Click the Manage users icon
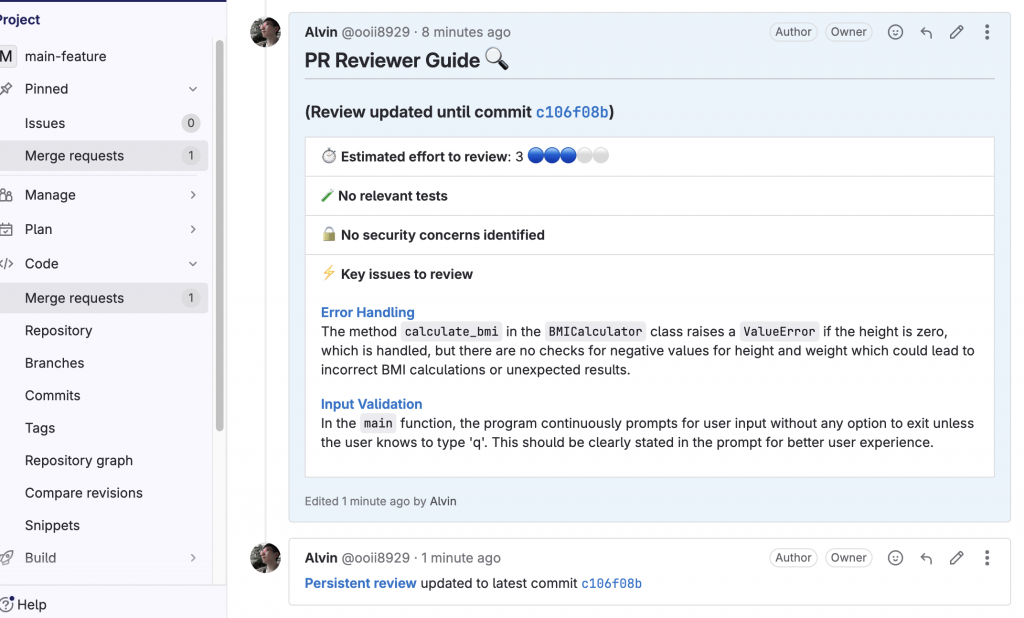The height and width of the screenshot is (618, 1024). point(7,195)
